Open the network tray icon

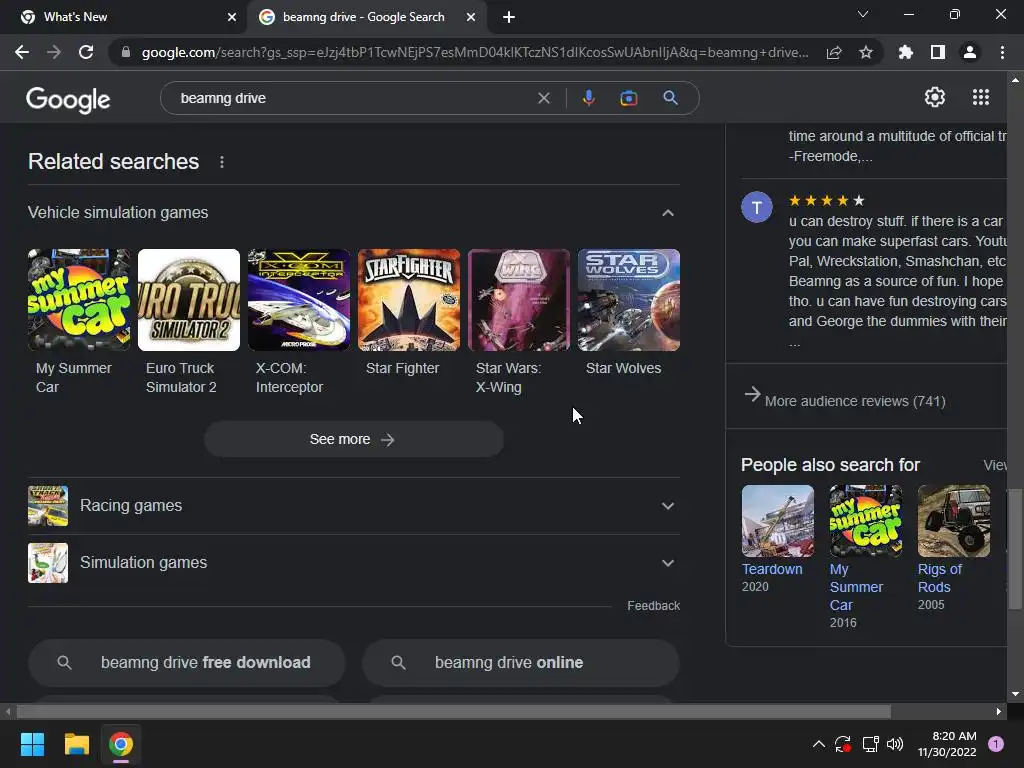[x=870, y=744]
